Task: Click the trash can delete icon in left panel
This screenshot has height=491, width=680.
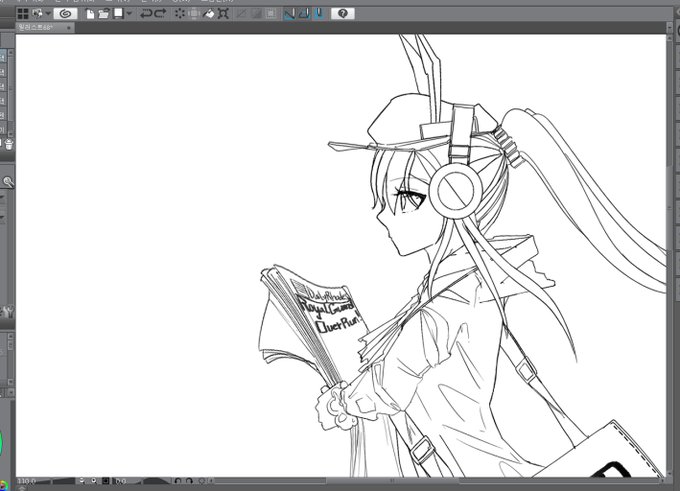Action: pyautogui.click(x=9, y=144)
